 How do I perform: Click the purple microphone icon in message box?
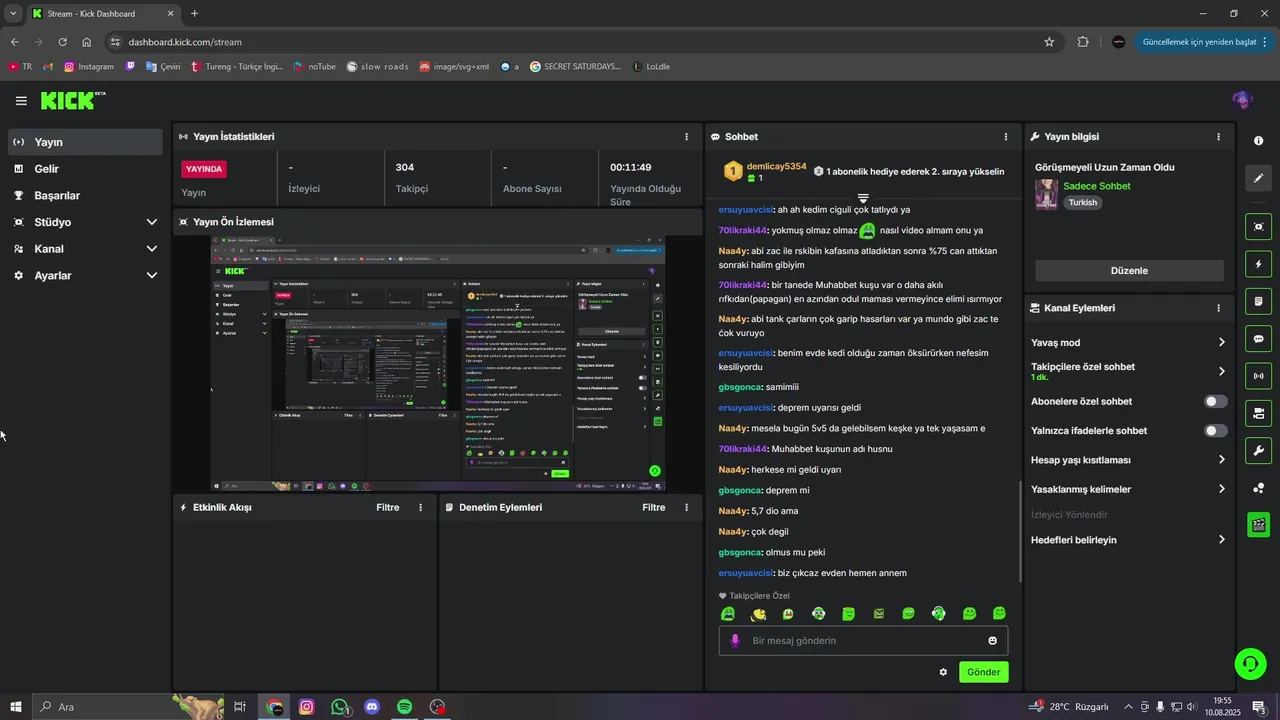735,641
